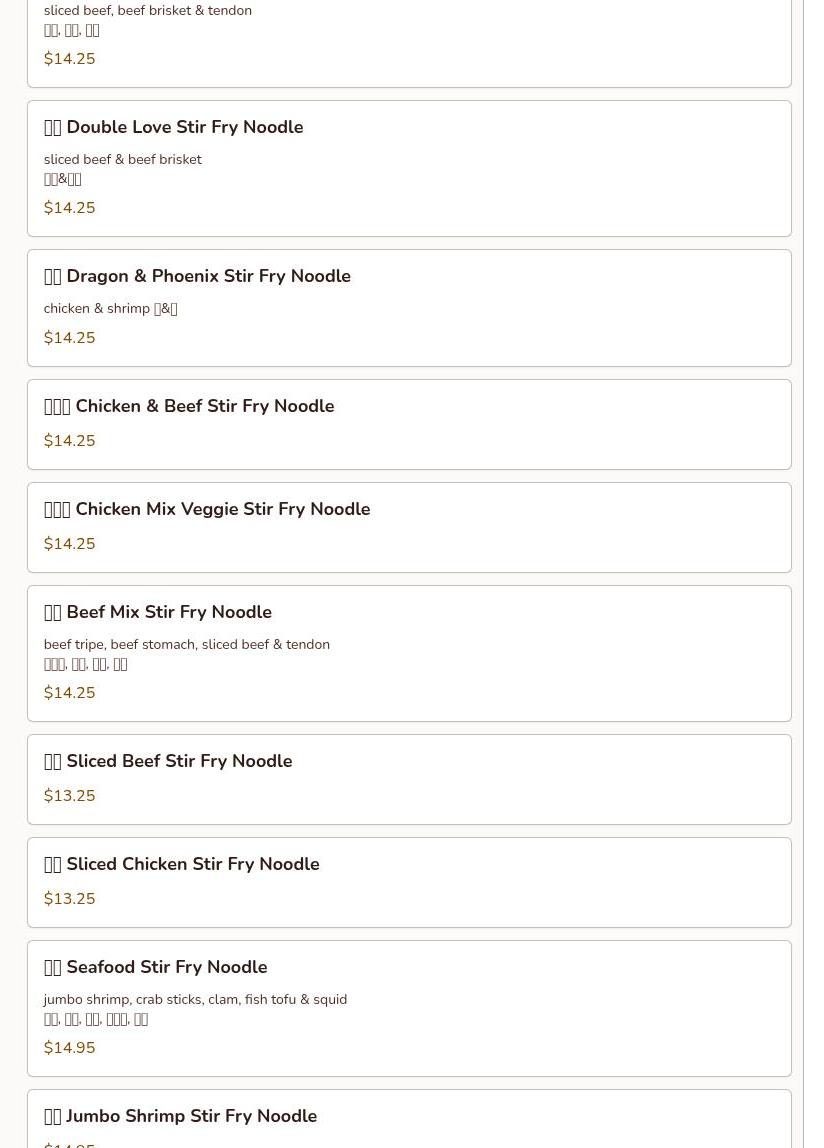Select Jumbo Shrimp Stir Fry Noodle
824x1148 pixels.
(x=181, y=1116)
